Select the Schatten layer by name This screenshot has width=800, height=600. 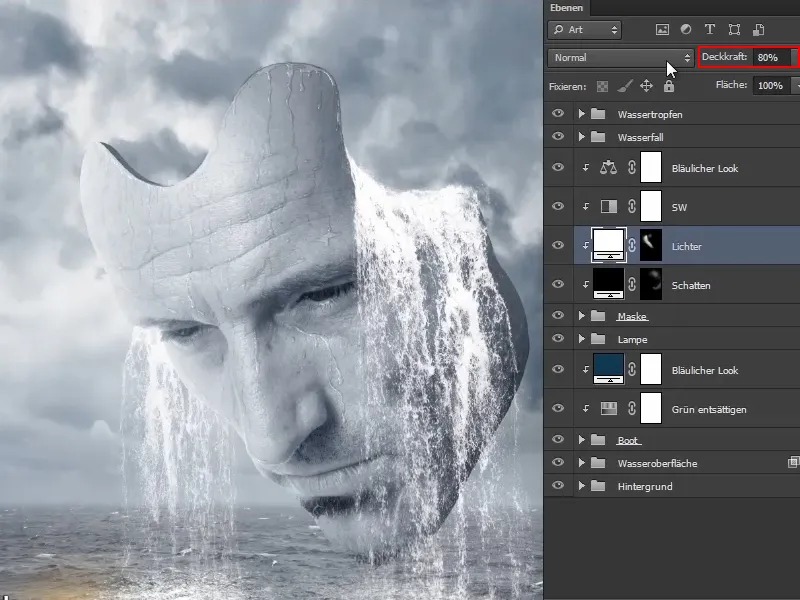tap(691, 286)
